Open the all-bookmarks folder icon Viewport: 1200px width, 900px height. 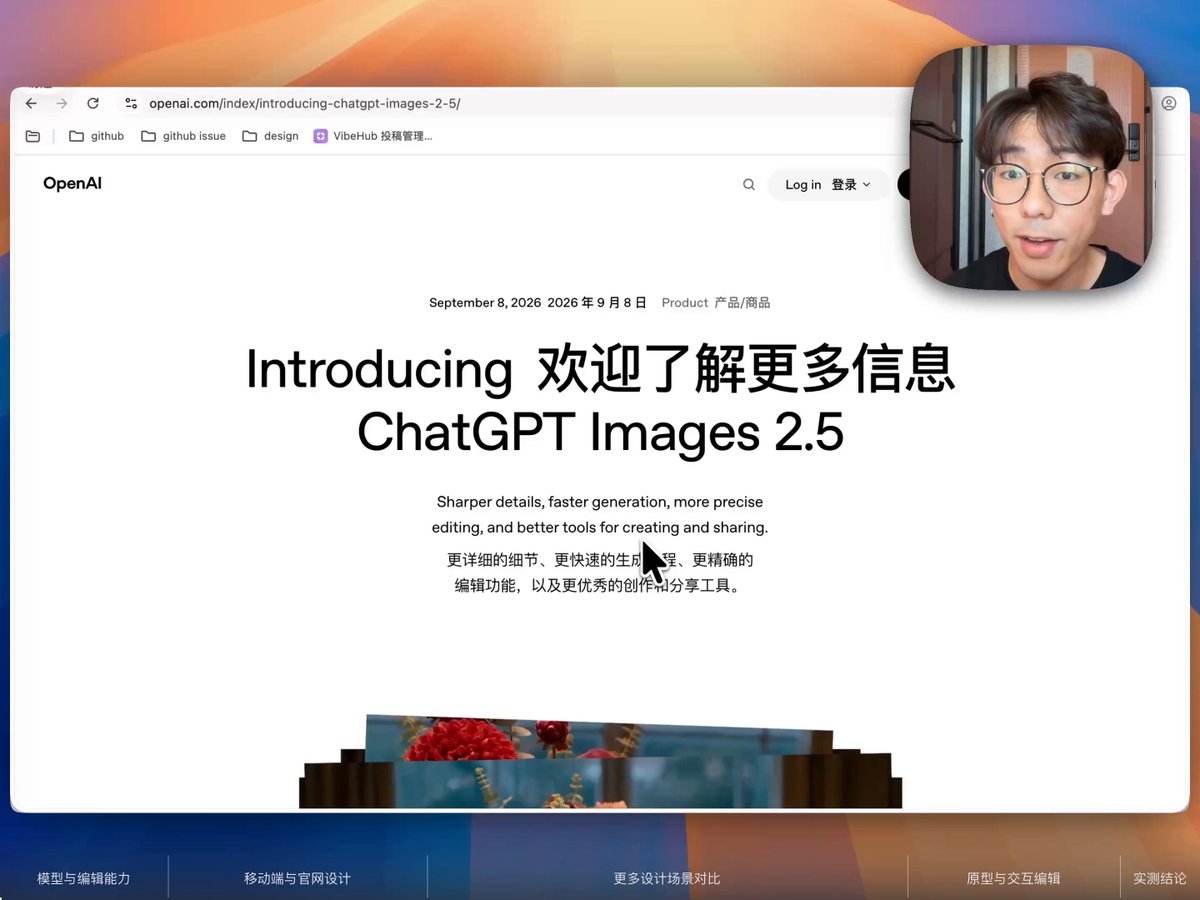[x=33, y=136]
